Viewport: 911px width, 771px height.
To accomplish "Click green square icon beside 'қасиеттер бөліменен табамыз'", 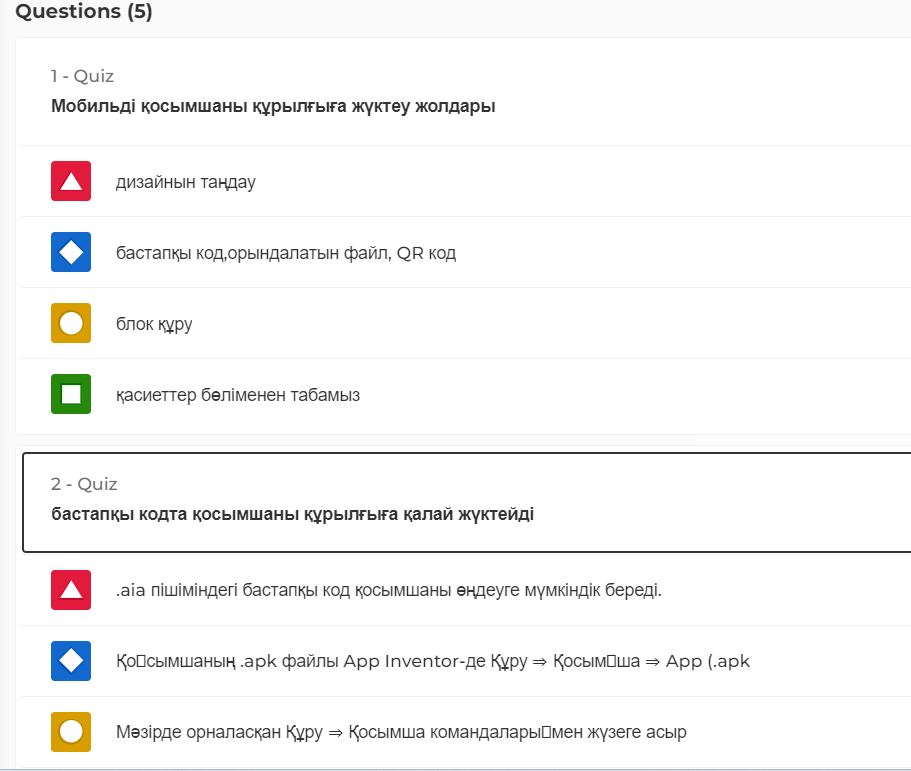I will point(71,394).
